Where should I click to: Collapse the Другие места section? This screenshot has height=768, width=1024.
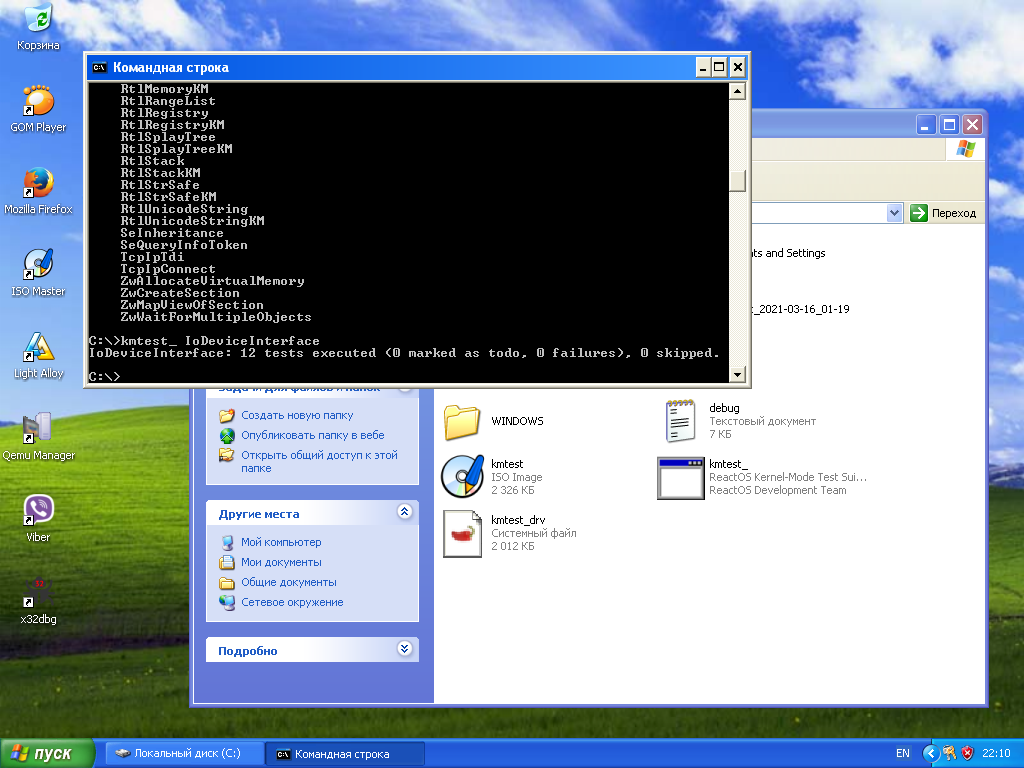coord(405,512)
